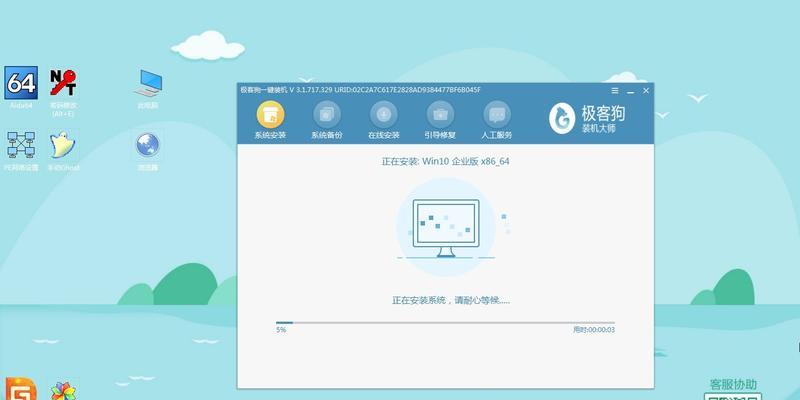The image size is (800, 400).
Task: Click the installer title bar version text
Action: tap(360, 90)
